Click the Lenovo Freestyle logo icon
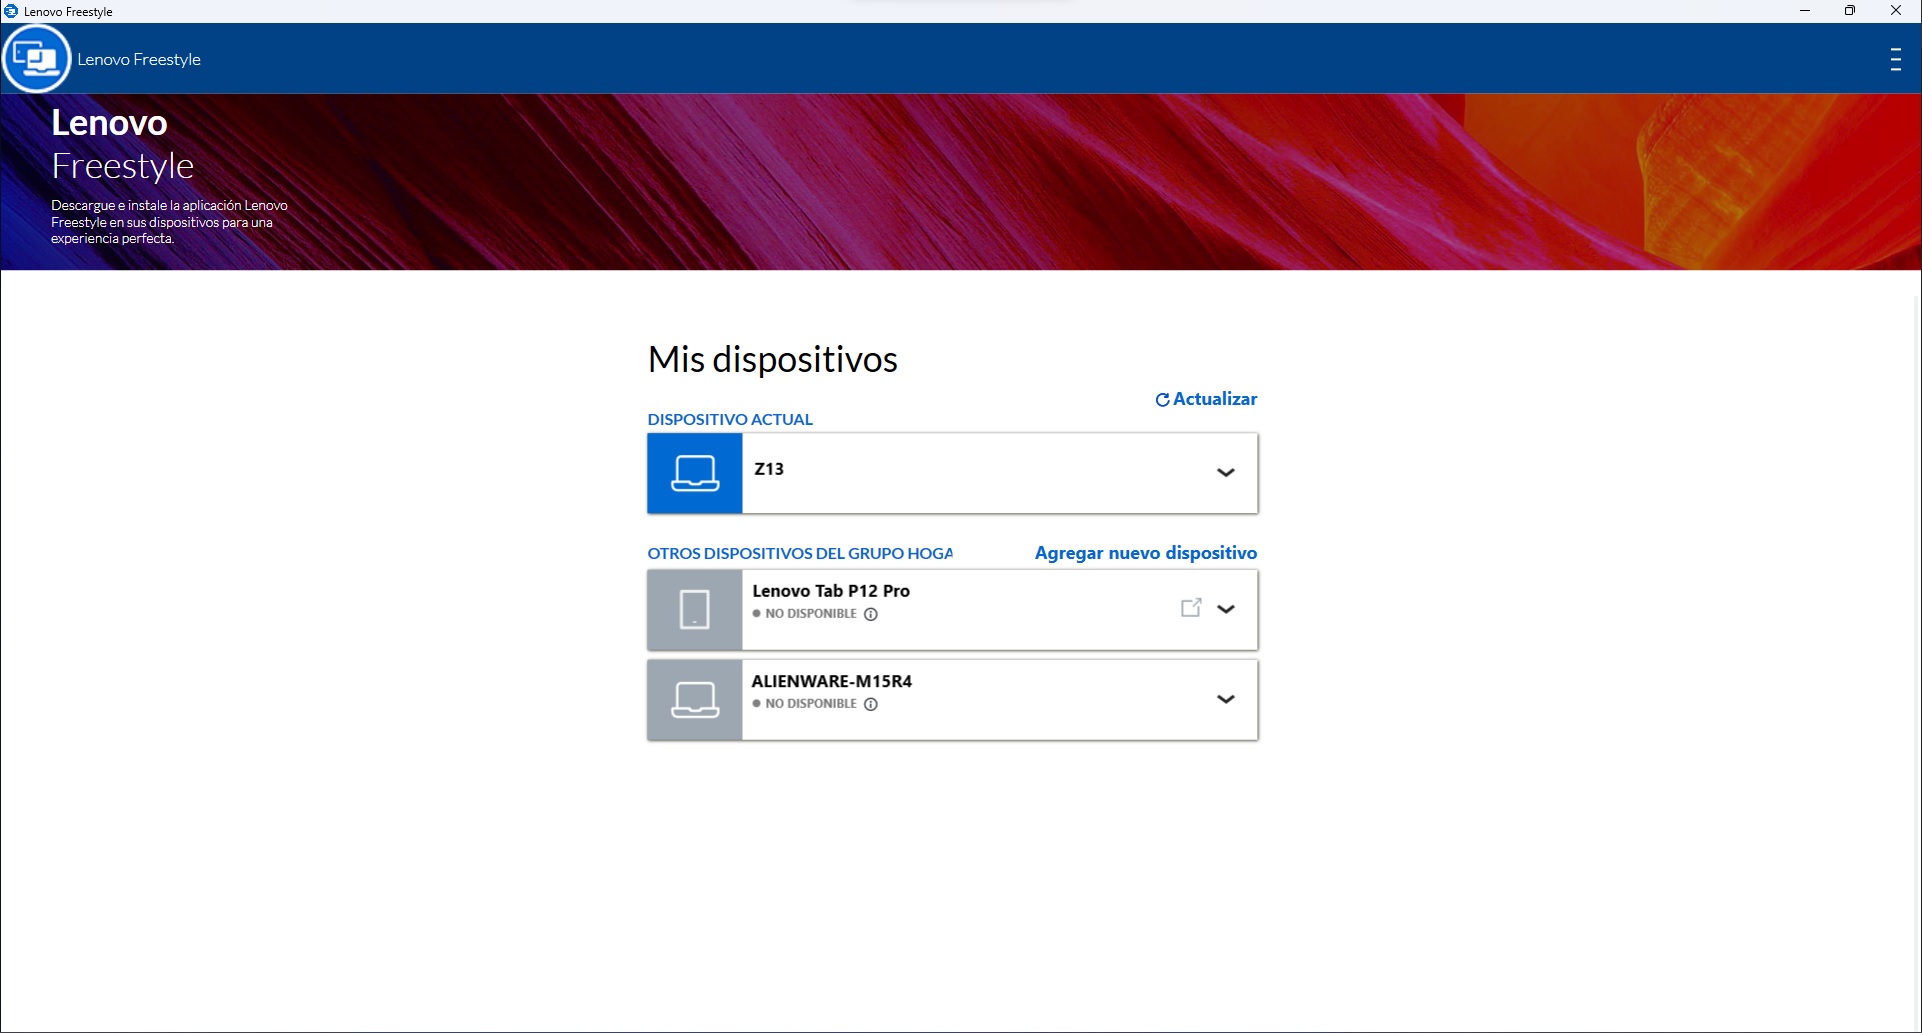 (x=37, y=59)
